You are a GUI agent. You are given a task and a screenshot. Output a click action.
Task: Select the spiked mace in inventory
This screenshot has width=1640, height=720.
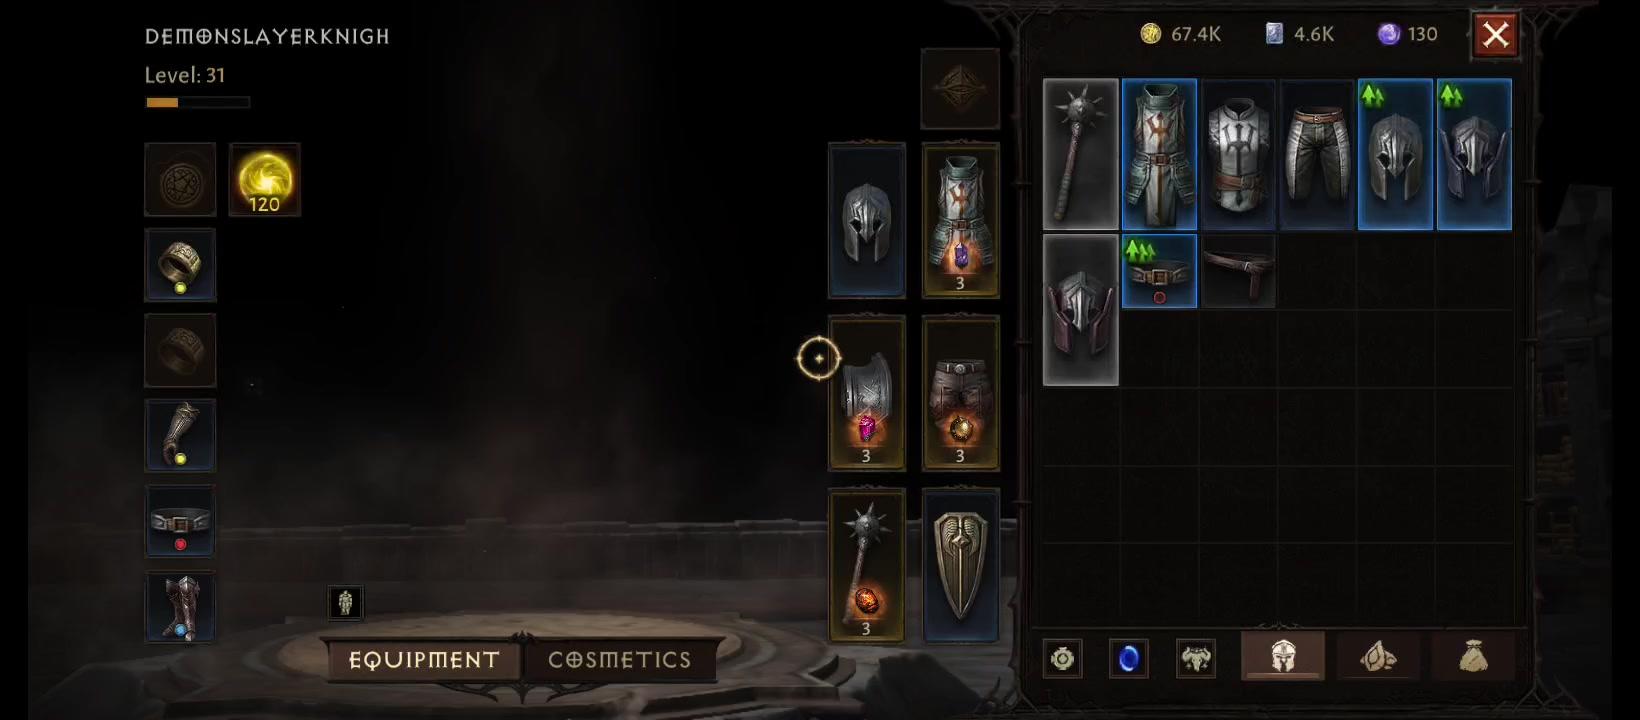1080,155
